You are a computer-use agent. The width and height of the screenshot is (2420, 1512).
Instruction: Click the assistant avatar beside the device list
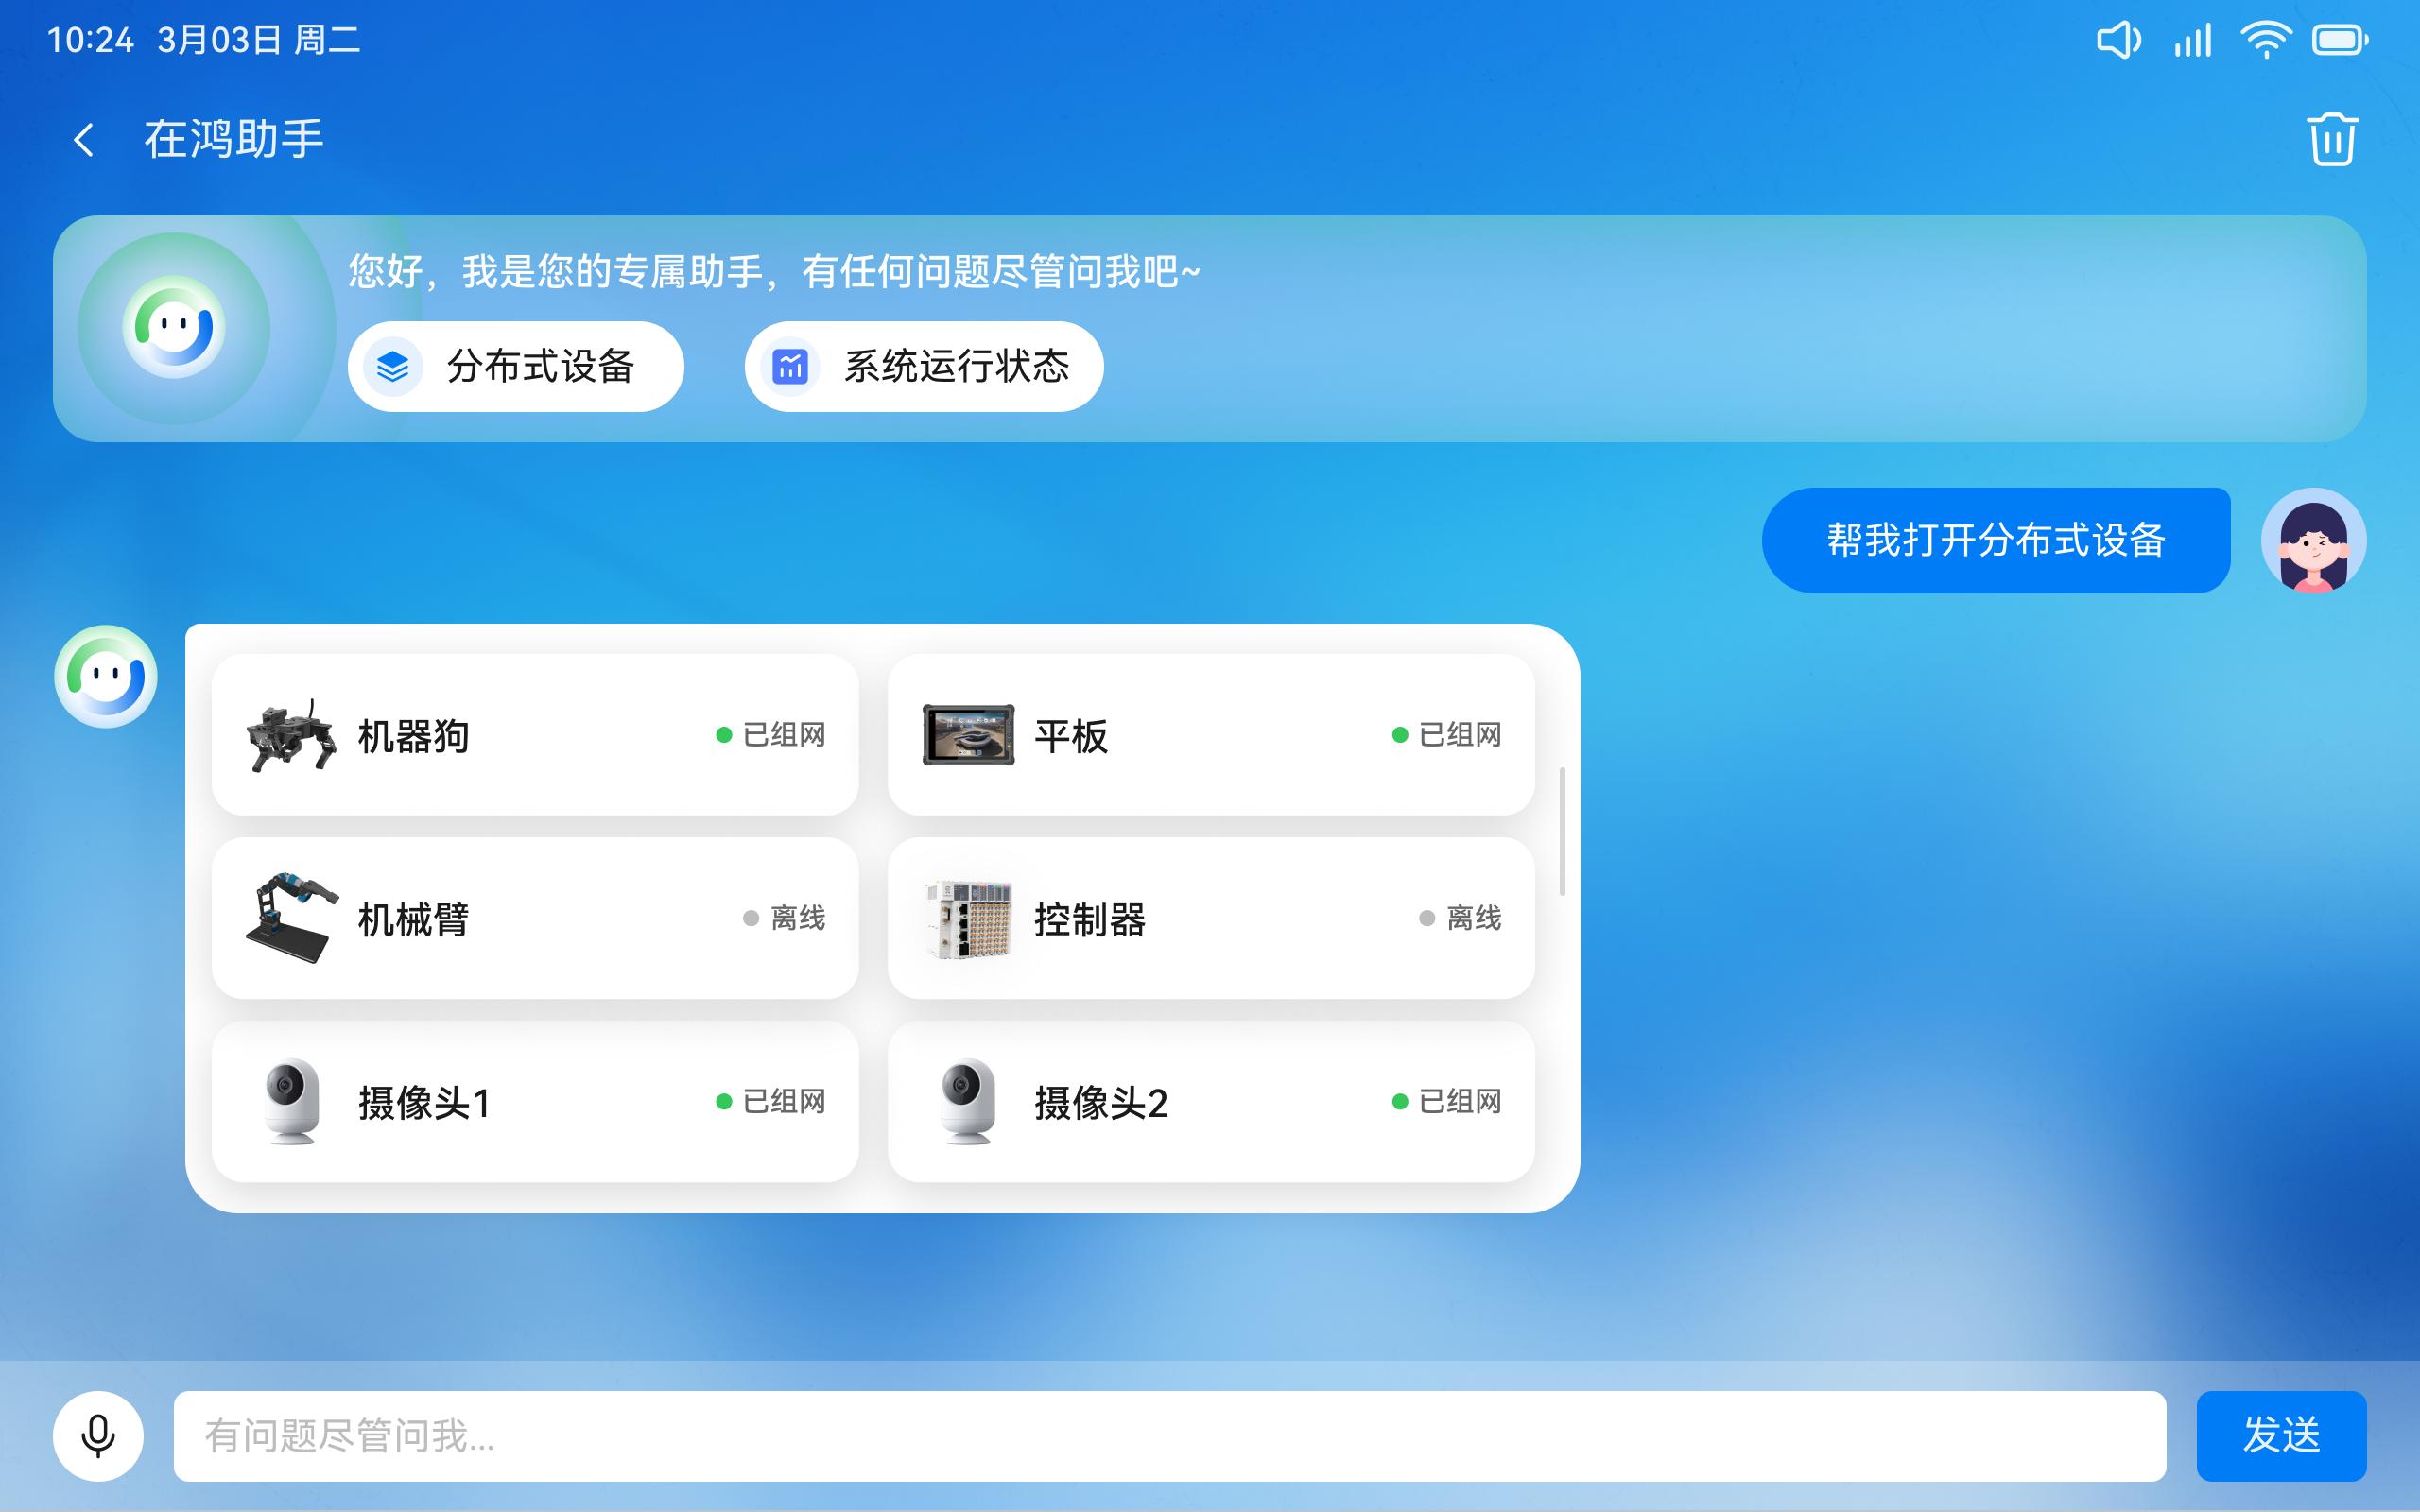click(105, 676)
